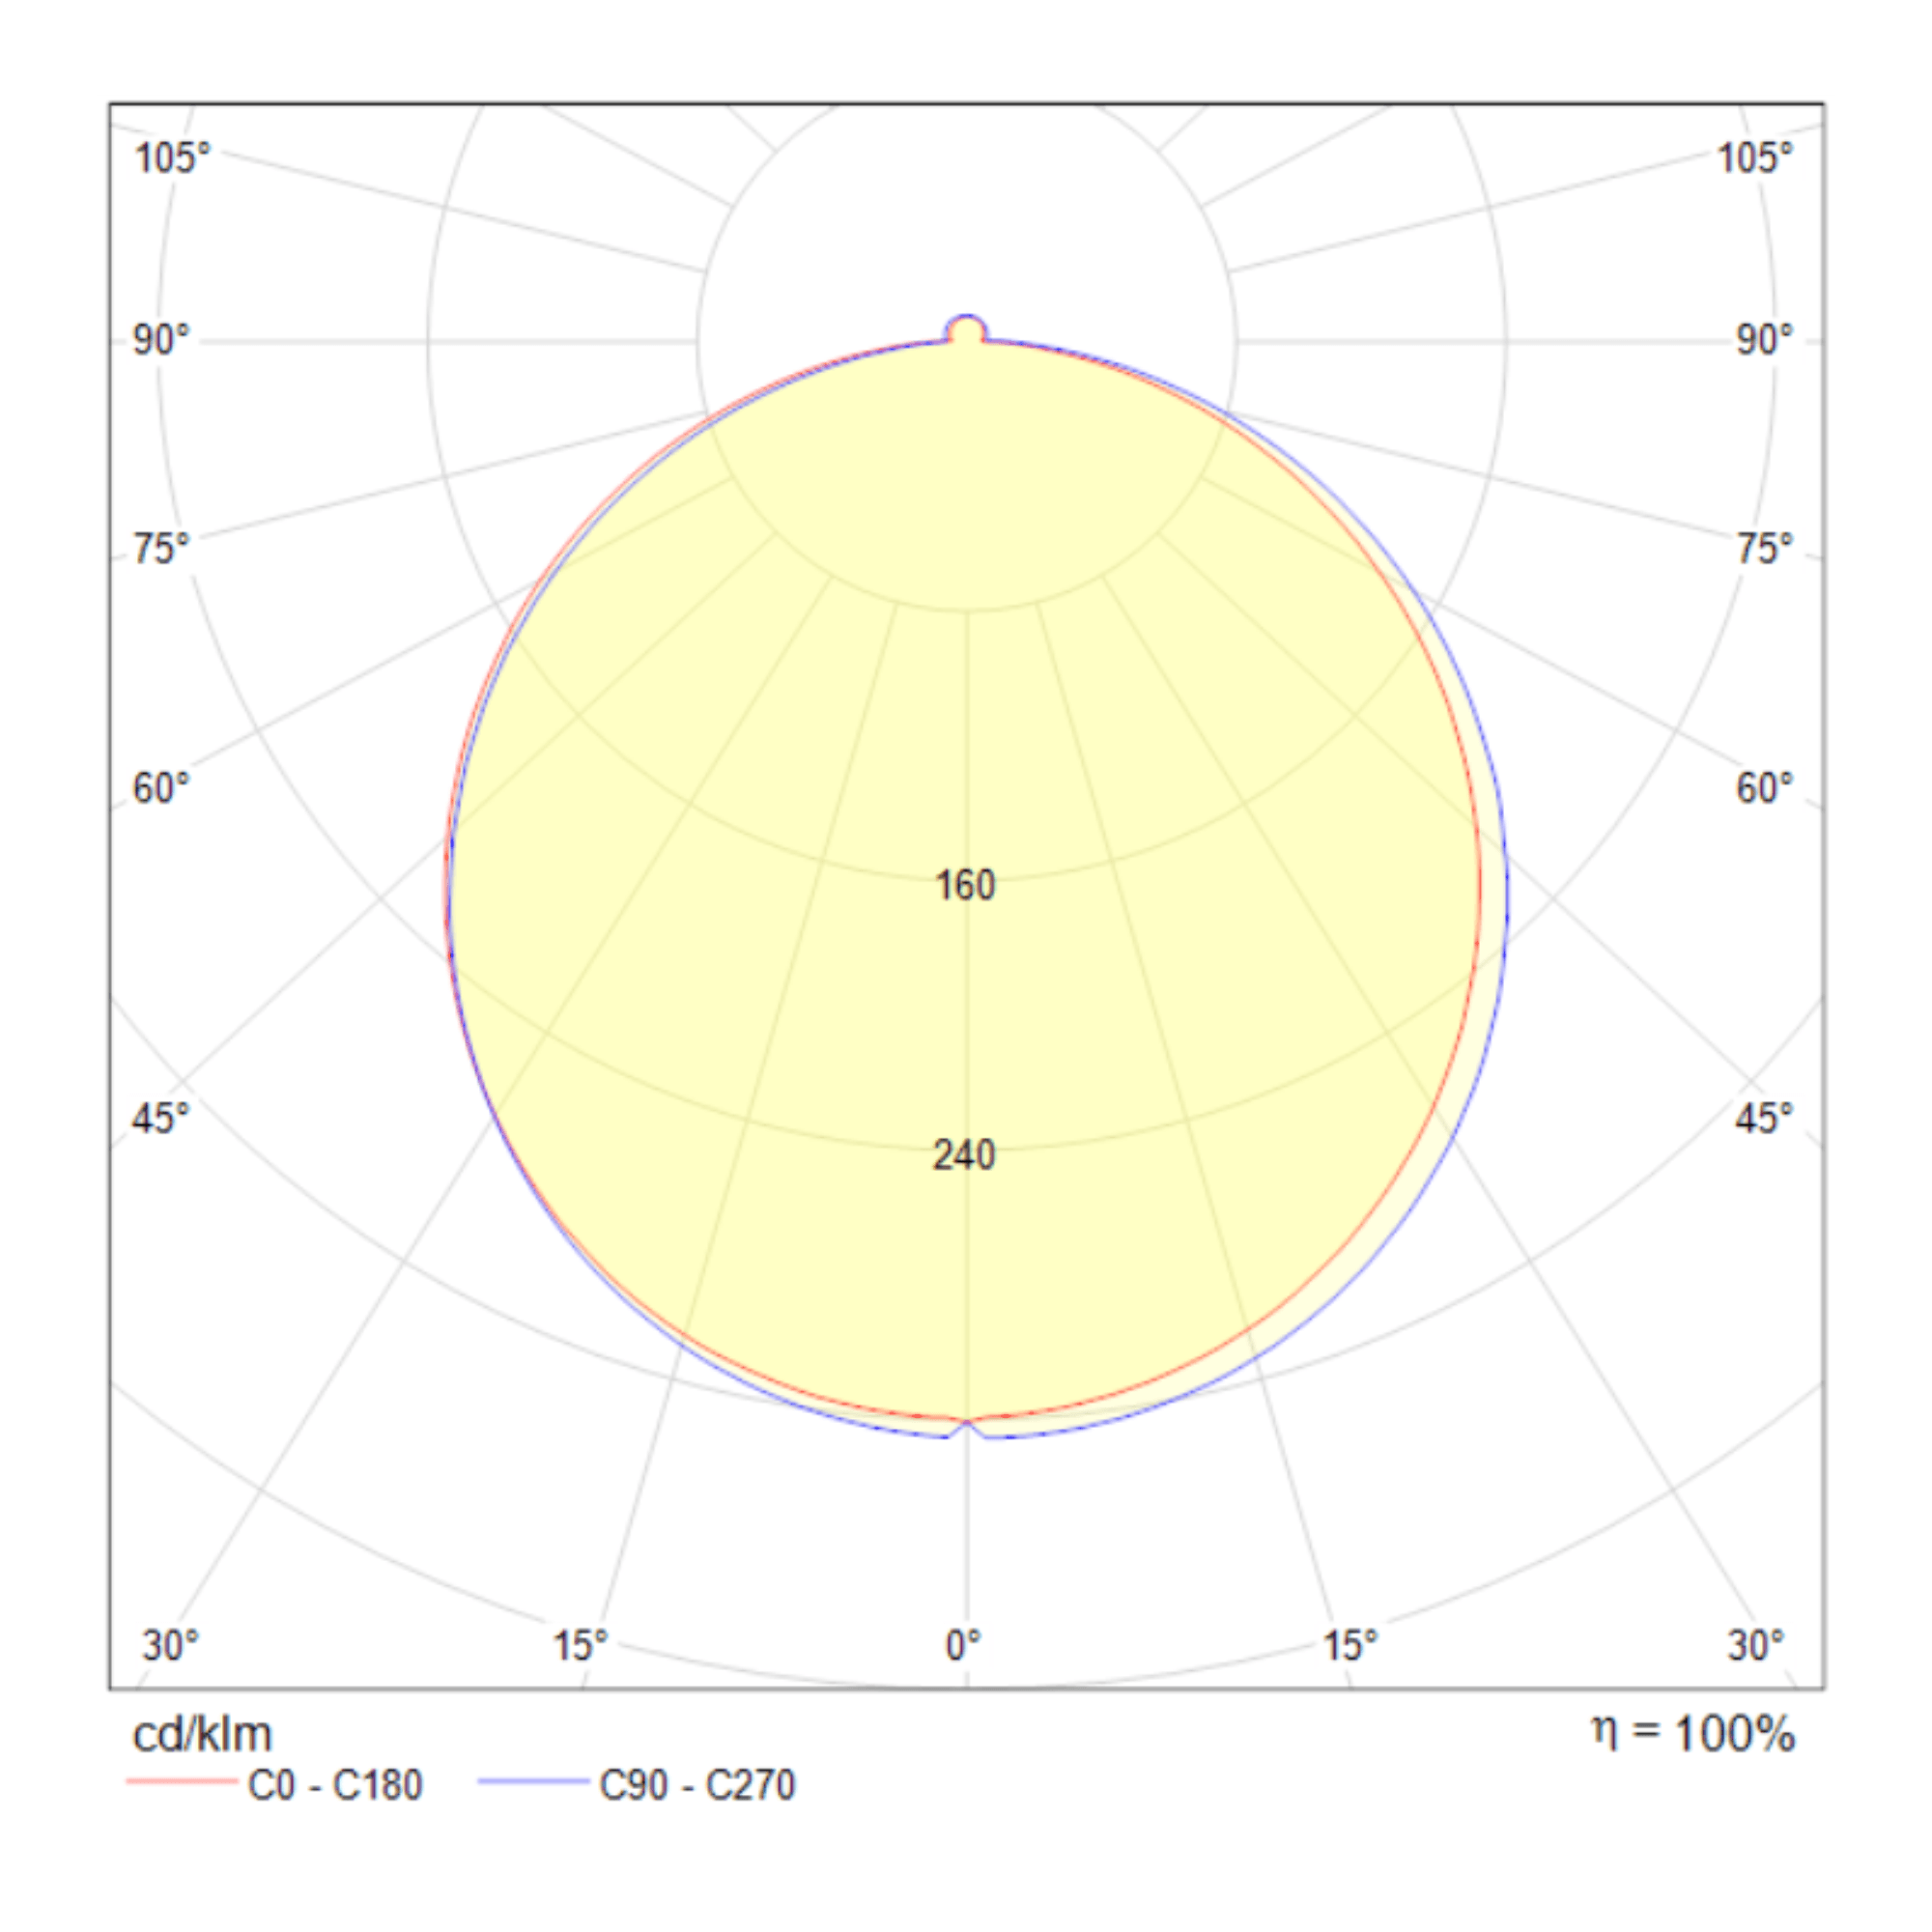Click the left 75° angle label
This screenshot has height=1932, width=1932.
point(161,549)
